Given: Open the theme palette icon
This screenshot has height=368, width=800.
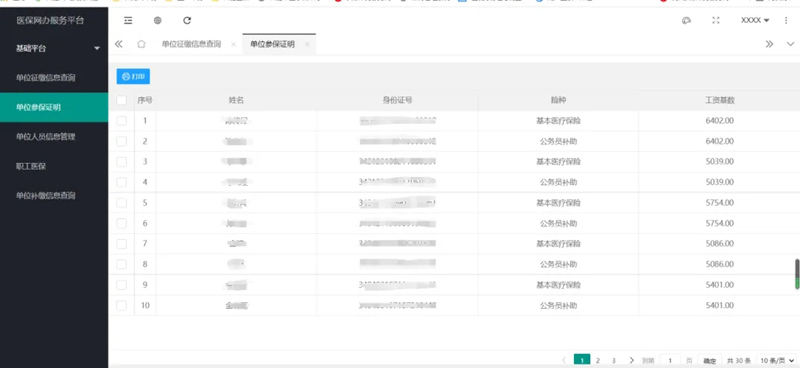Looking at the screenshot, I should pyautogui.click(x=686, y=20).
